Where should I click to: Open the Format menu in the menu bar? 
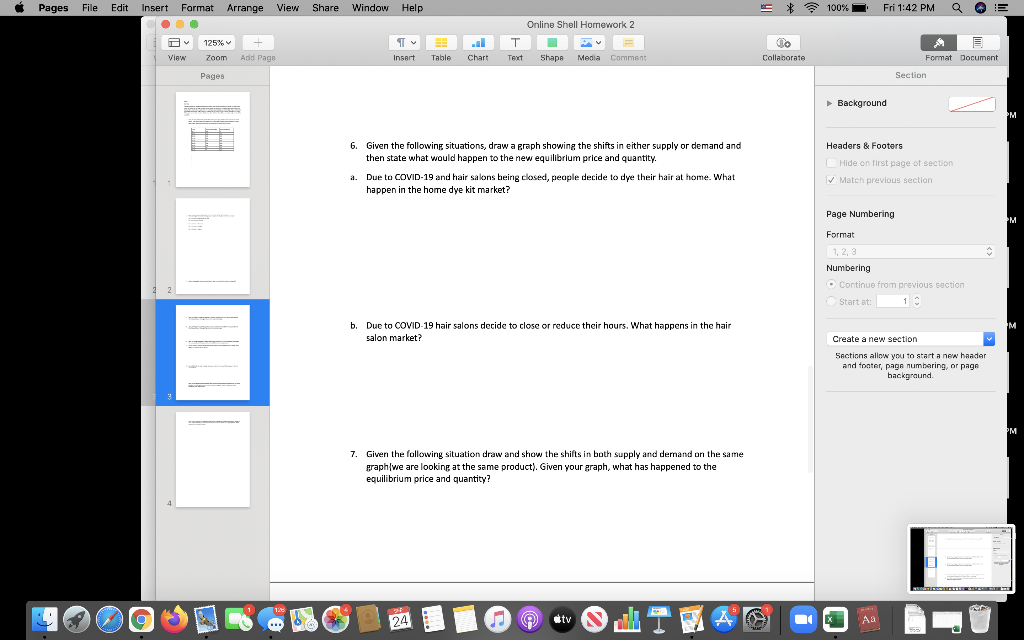coord(196,8)
